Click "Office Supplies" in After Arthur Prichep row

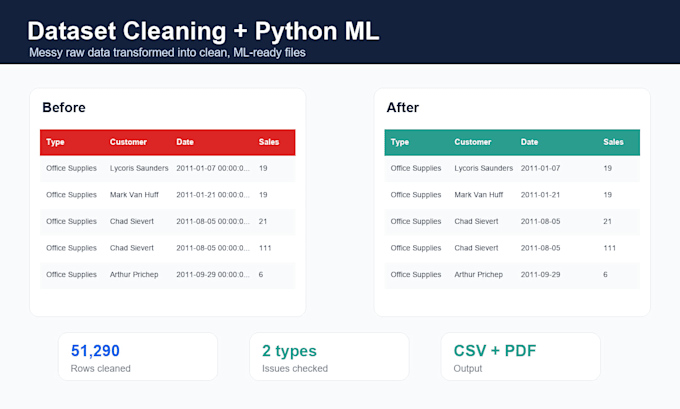click(x=415, y=275)
